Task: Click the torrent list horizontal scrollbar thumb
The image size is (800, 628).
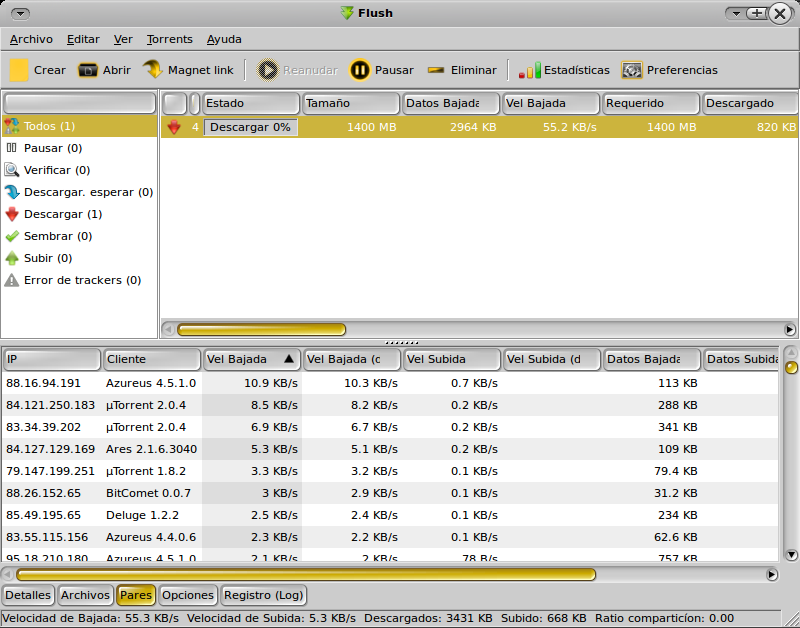Action: (261, 330)
